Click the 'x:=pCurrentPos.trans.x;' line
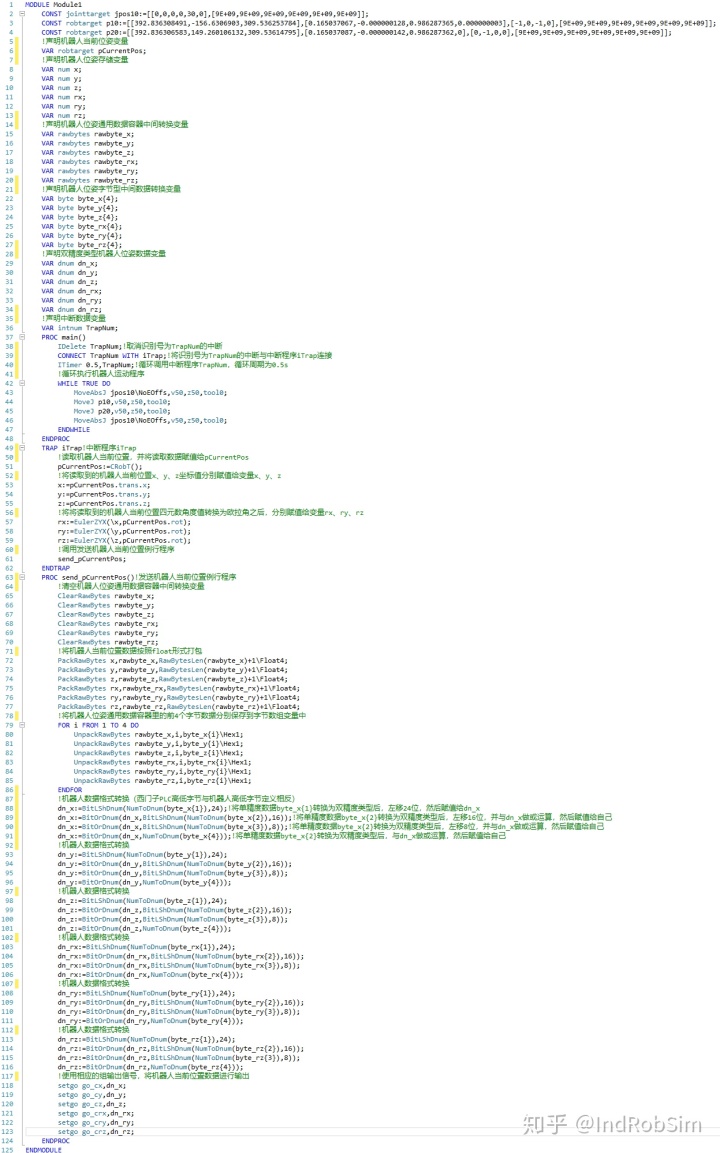 pyautogui.click(x=104, y=485)
